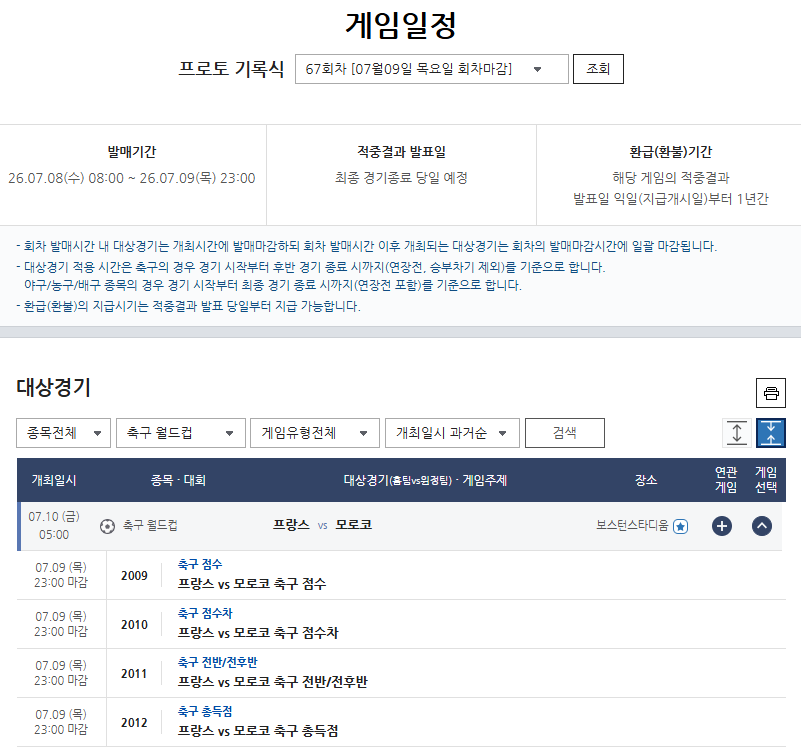Click the 장소 column header
Screen dimensions: 801x755
(x=646, y=480)
